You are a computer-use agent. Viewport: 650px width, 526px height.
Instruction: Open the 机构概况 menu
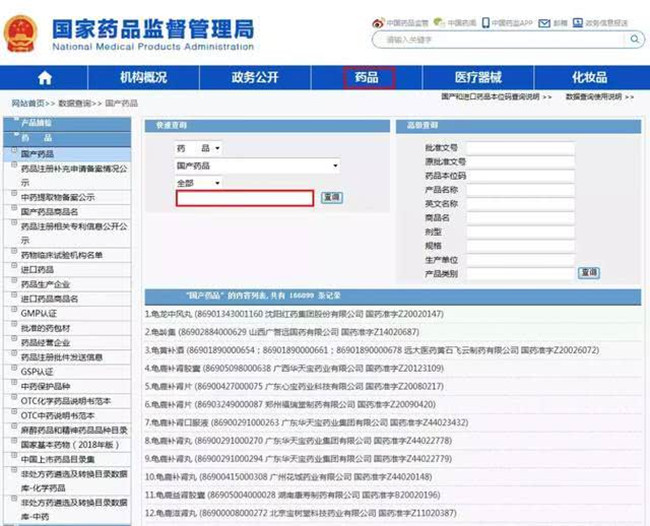pyautogui.click(x=143, y=77)
